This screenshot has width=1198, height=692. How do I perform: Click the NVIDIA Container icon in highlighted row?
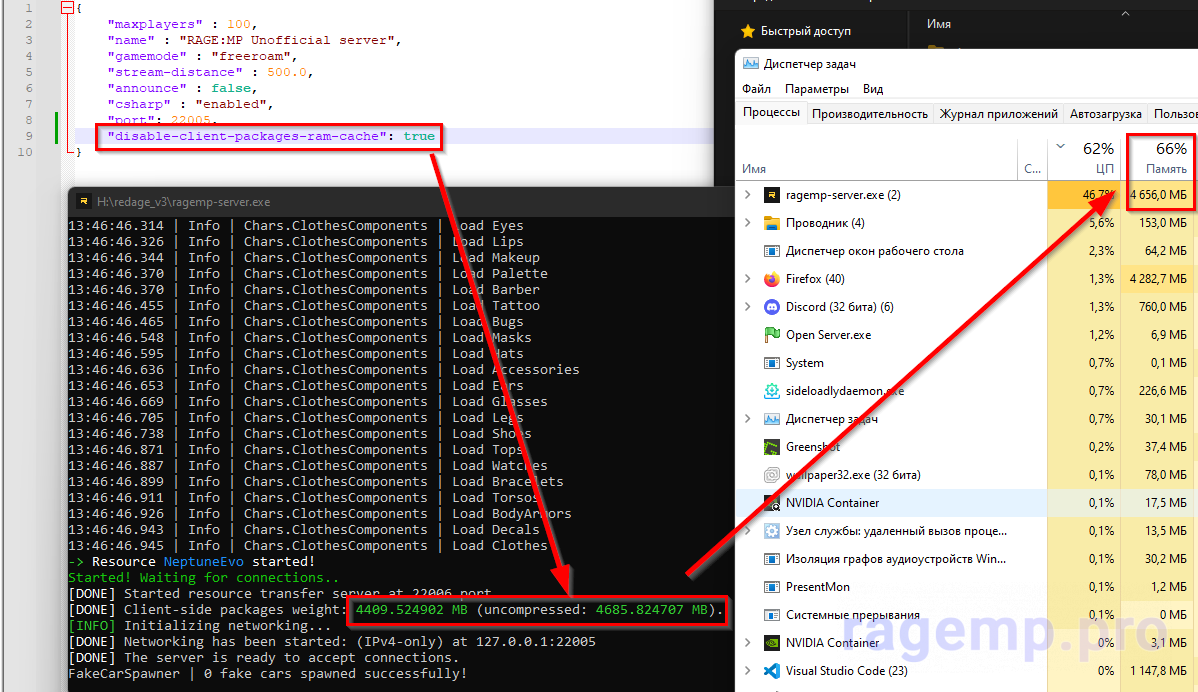[x=772, y=503]
